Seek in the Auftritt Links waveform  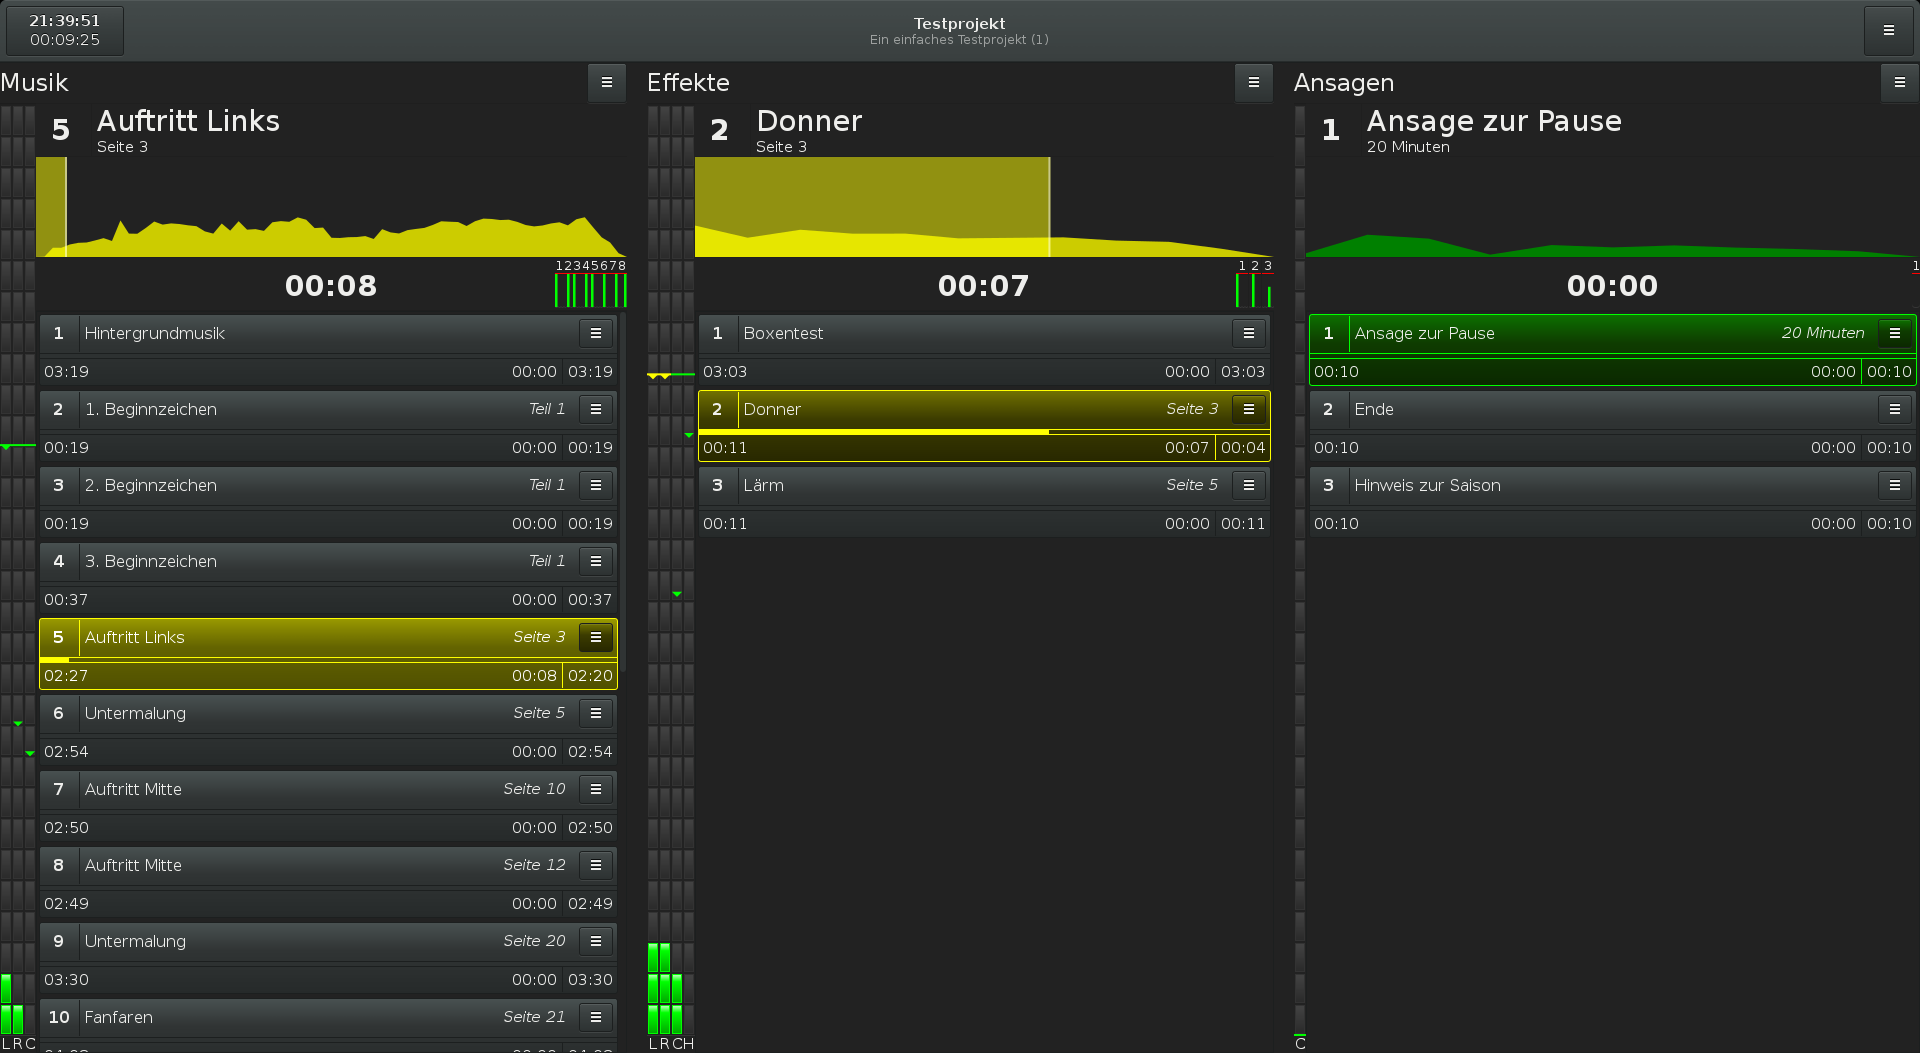click(x=331, y=207)
